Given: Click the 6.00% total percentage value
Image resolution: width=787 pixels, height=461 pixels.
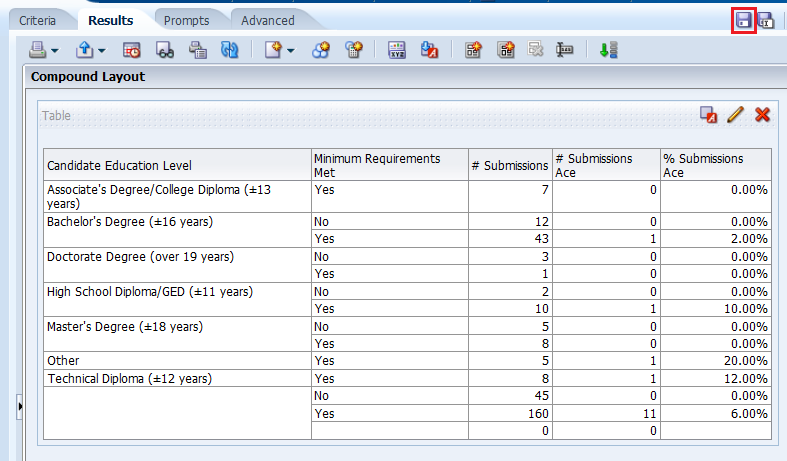Looking at the screenshot, I should [749, 413].
